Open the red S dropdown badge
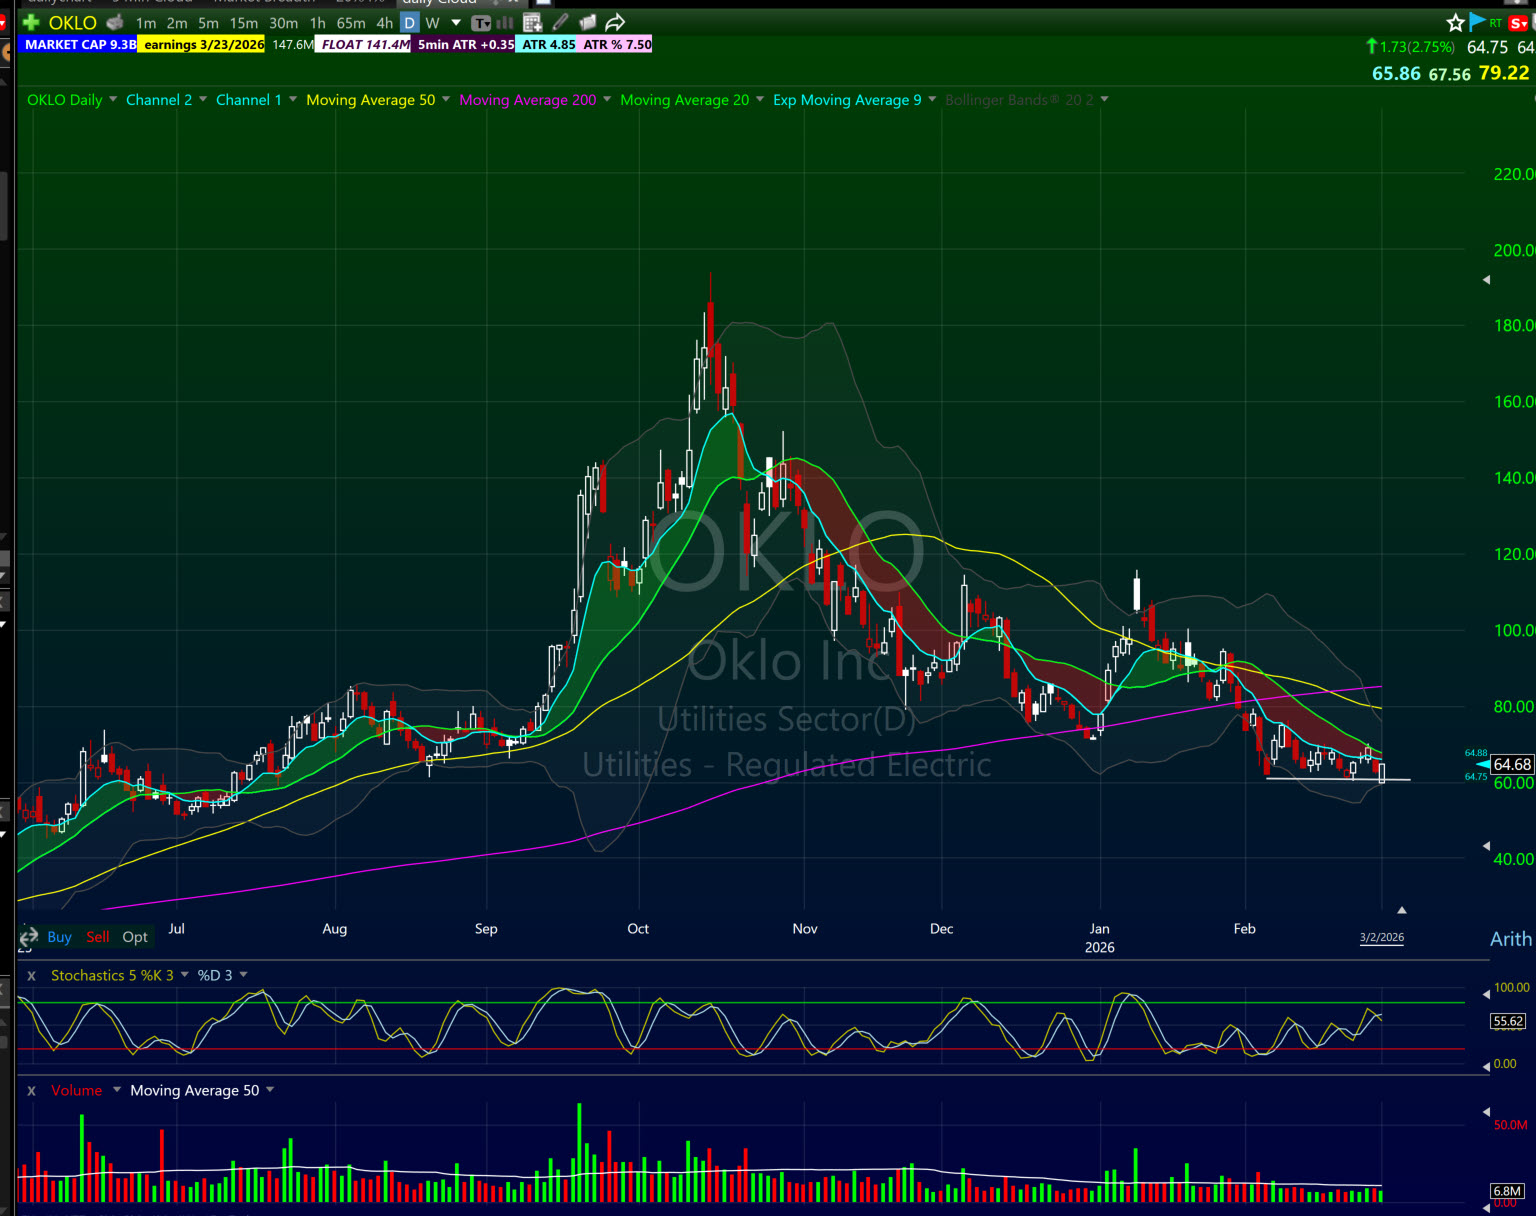Image resolution: width=1536 pixels, height=1216 pixels. coord(1519,23)
